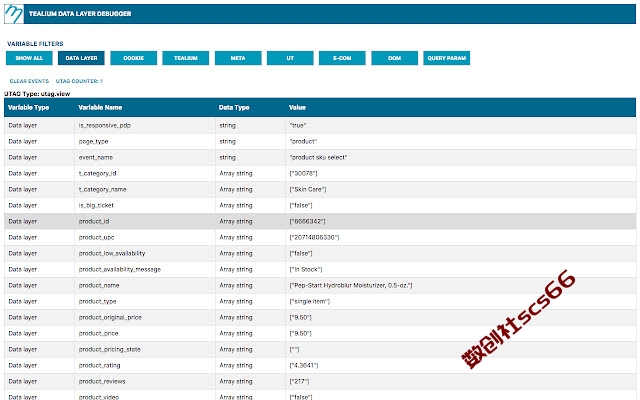The width and height of the screenshot is (640, 400).
Task: Filter variables by UT
Action: tap(290, 58)
